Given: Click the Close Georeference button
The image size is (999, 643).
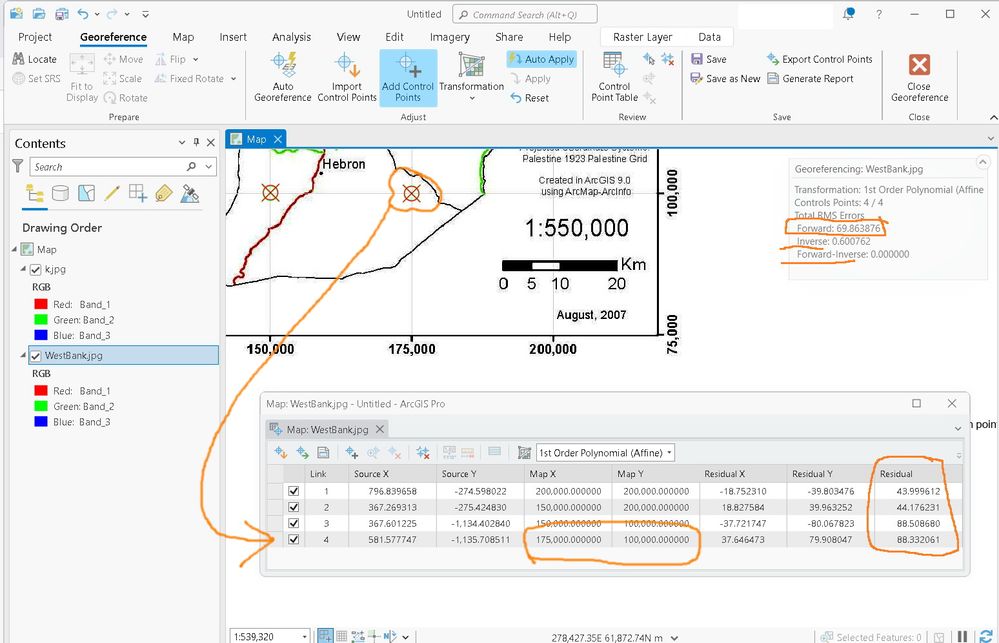Looking at the screenshot, I should coord(919,78).
